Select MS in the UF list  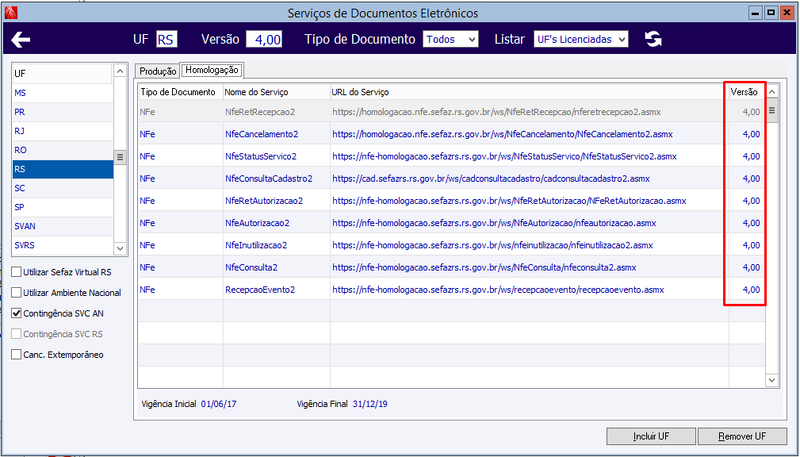tap(62, 93)
